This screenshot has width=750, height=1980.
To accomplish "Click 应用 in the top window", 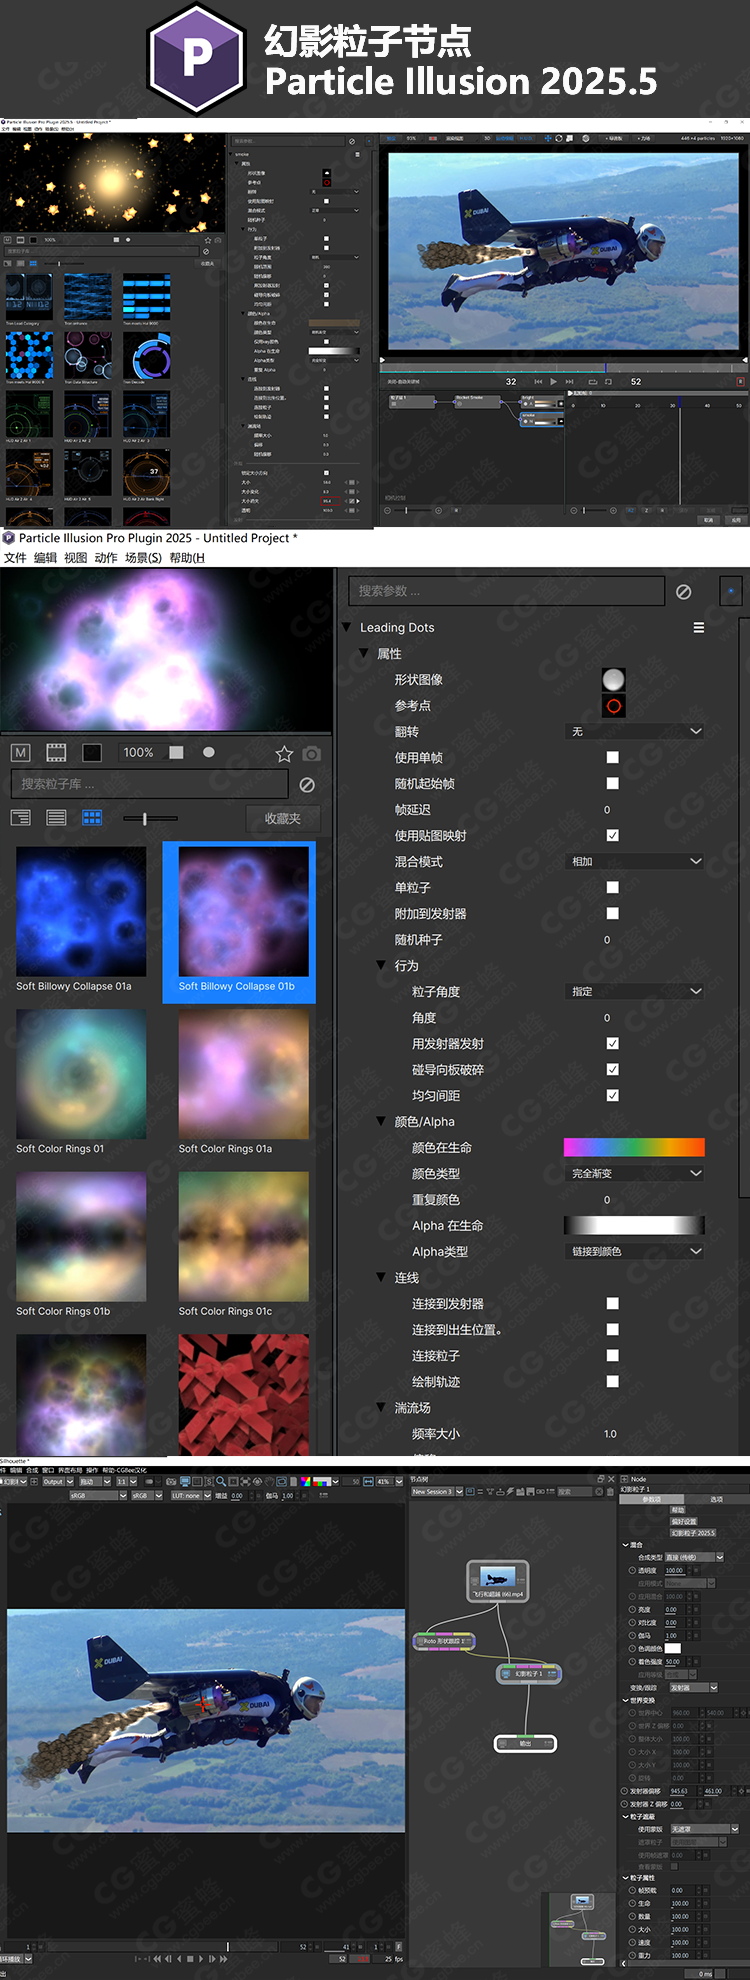I will [735, 520].
